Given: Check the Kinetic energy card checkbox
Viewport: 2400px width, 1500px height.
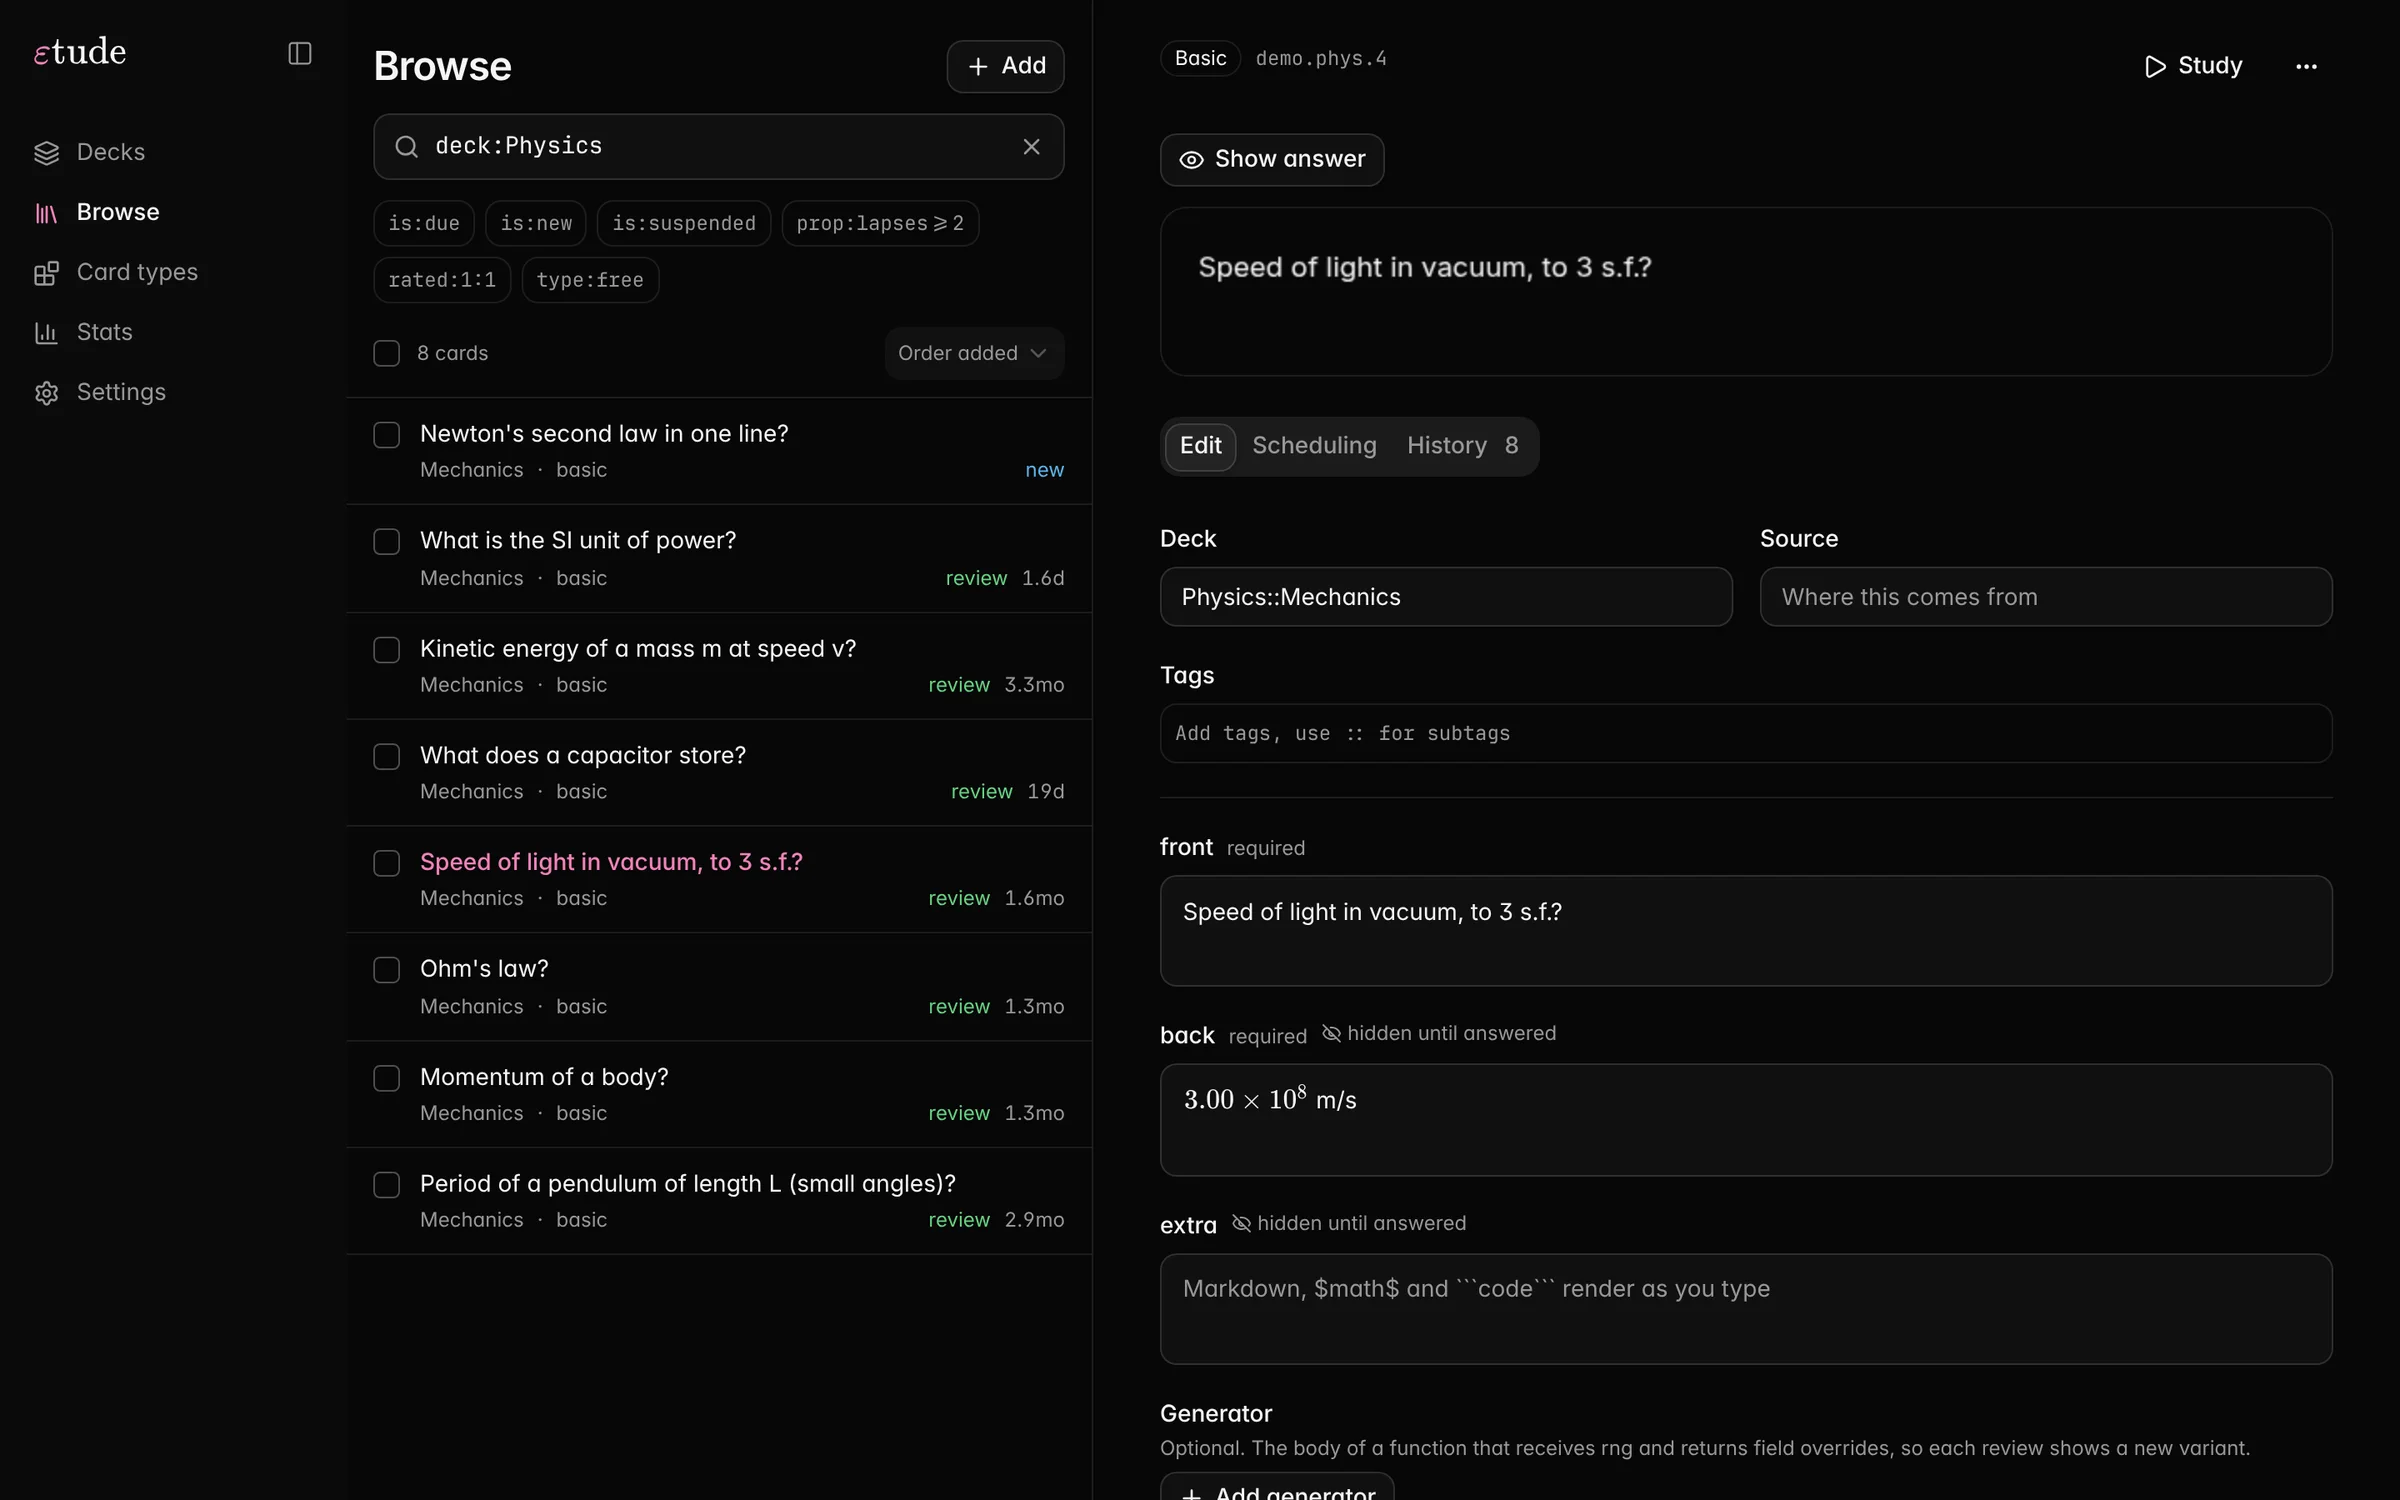Looking at the screenshot, I should pyautogui.click(x=386, y=649).
